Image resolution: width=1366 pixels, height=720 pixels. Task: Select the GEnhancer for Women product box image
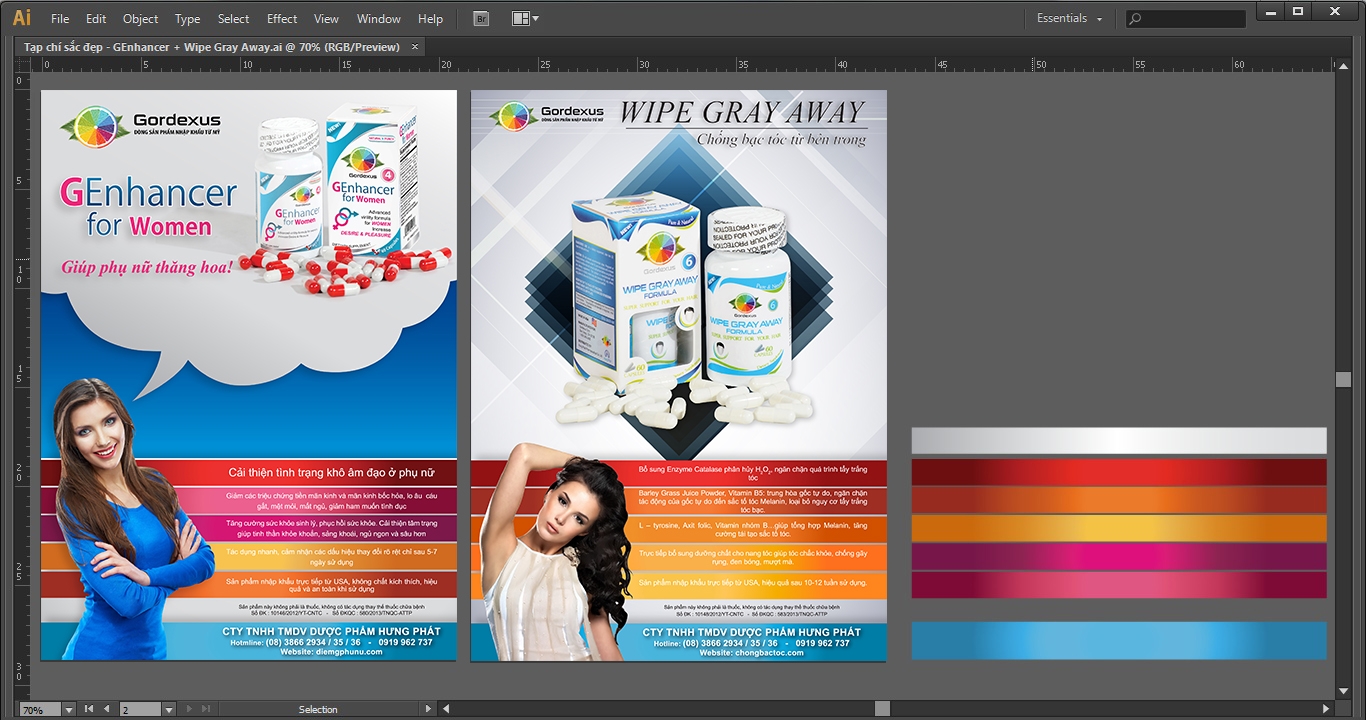point(372,178)
